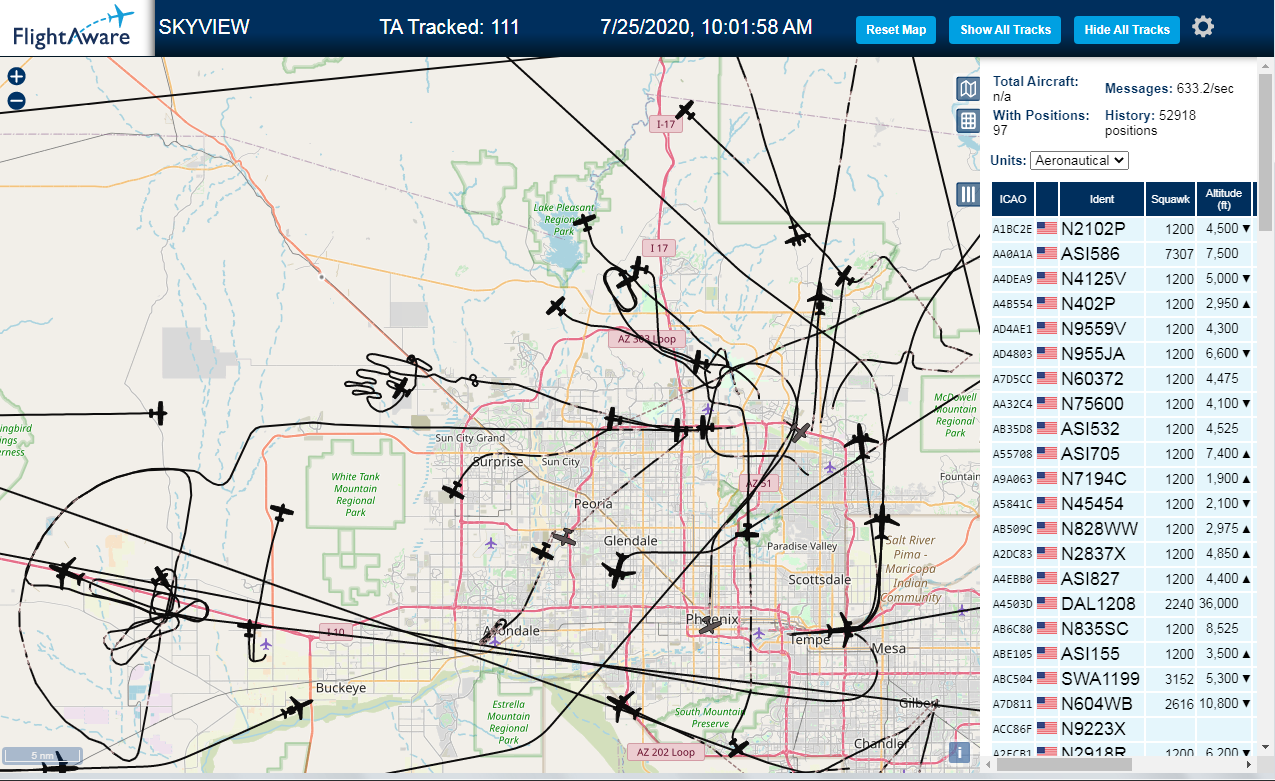Select the ASI827 aircraft row
The image size is (1275, 781).
[x=1123, y=578]
